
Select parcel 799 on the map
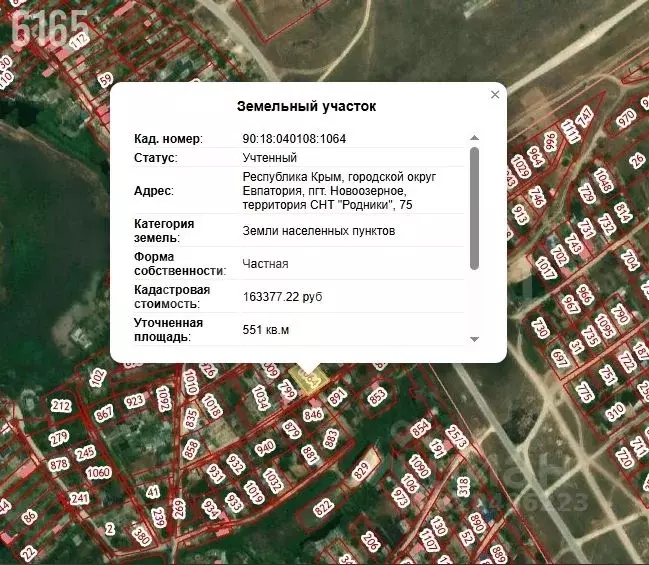(x=287, y=390)
